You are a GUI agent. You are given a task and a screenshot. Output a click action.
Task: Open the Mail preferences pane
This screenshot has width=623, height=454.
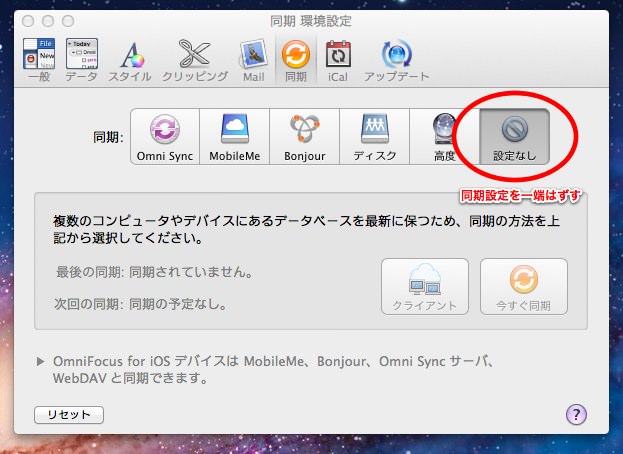[x=253, y=60]
